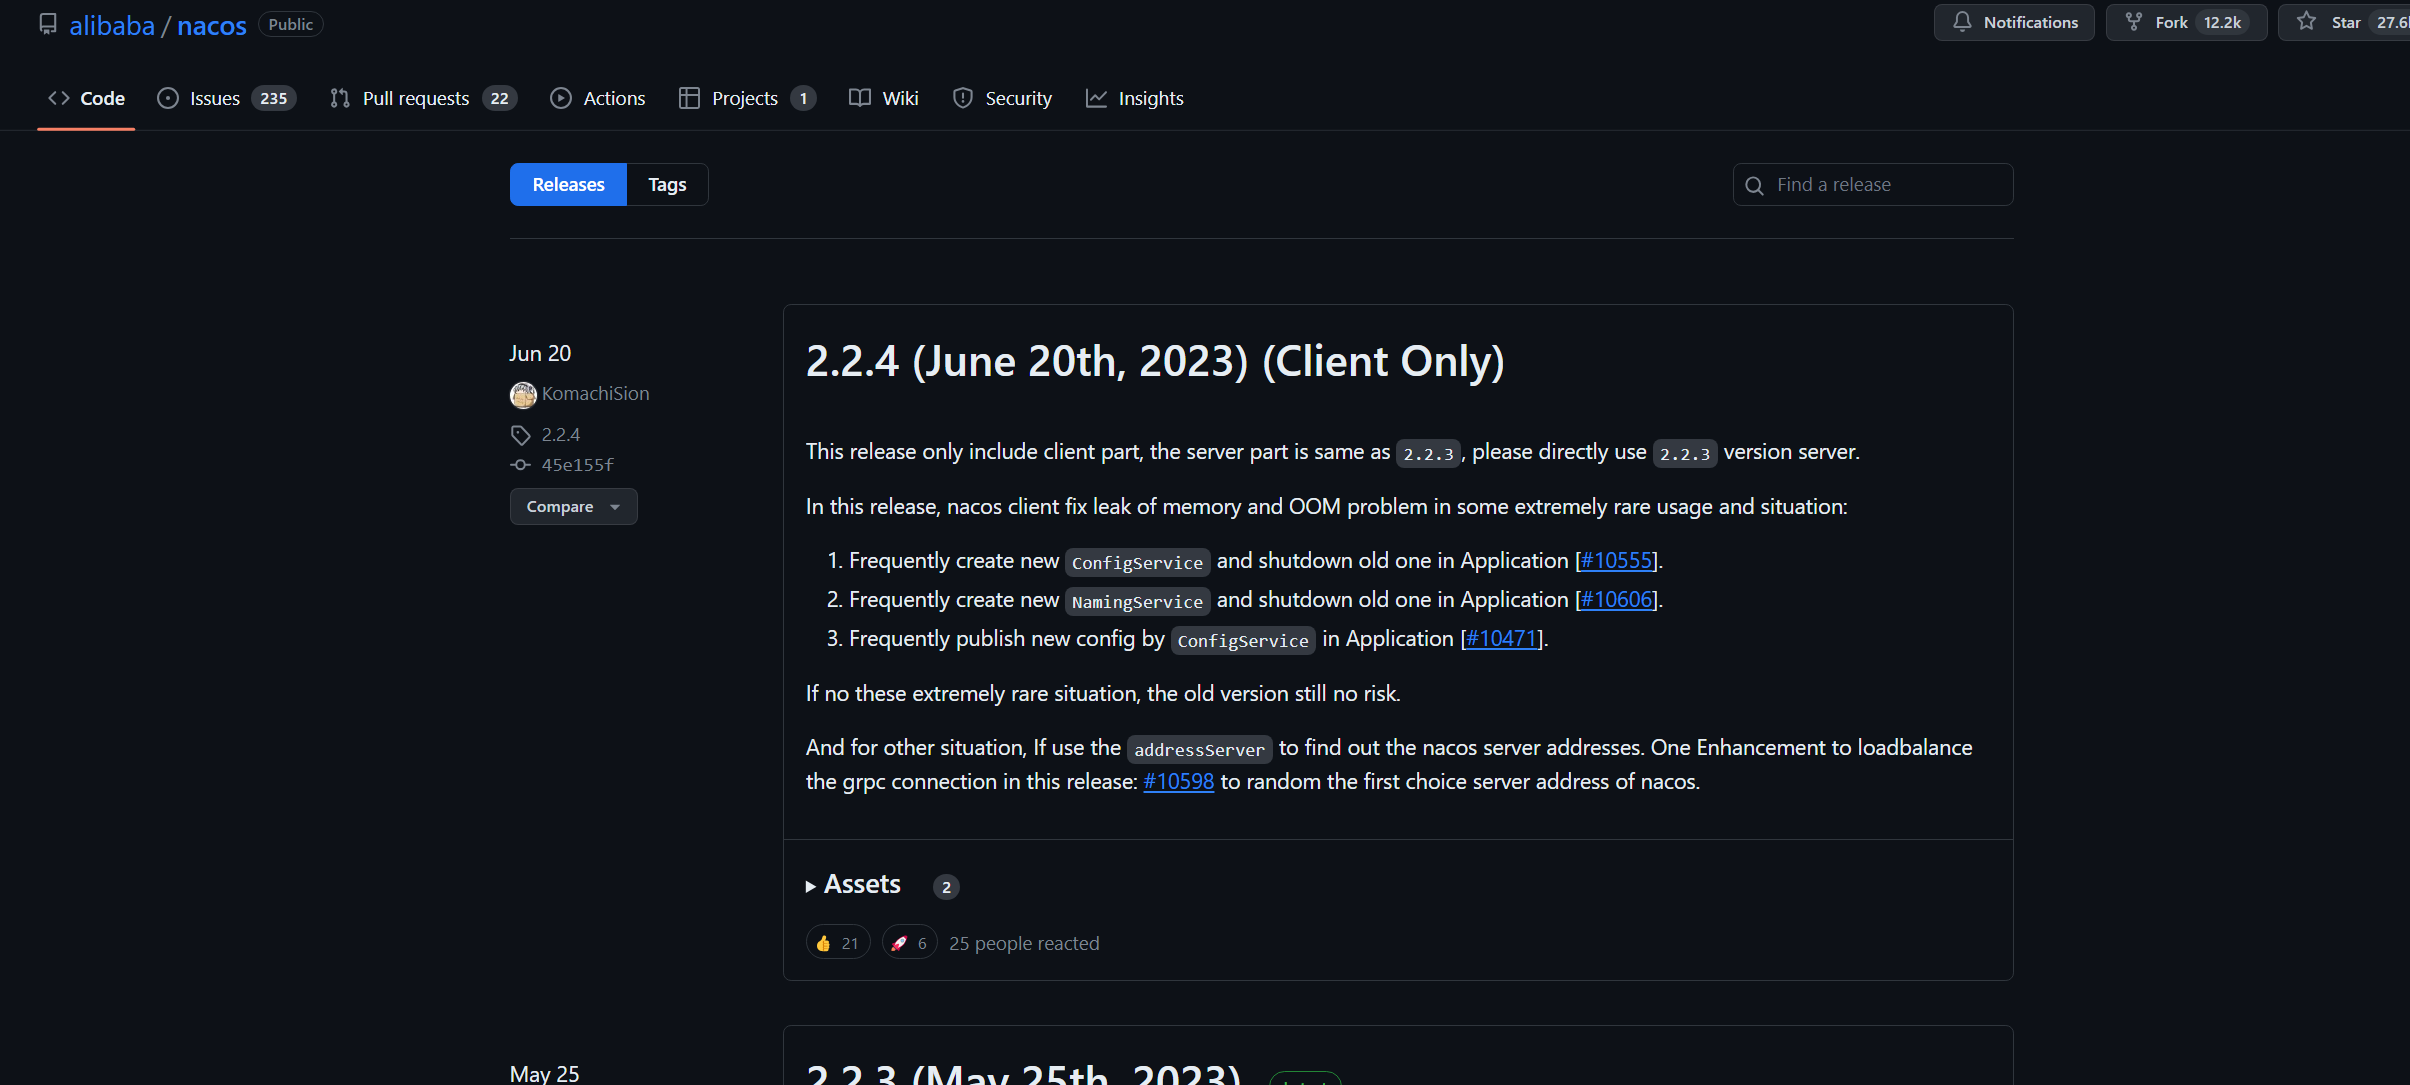Click the Actions play icon
This screenshot has width=2410, height=1085.
coord(561,98)
